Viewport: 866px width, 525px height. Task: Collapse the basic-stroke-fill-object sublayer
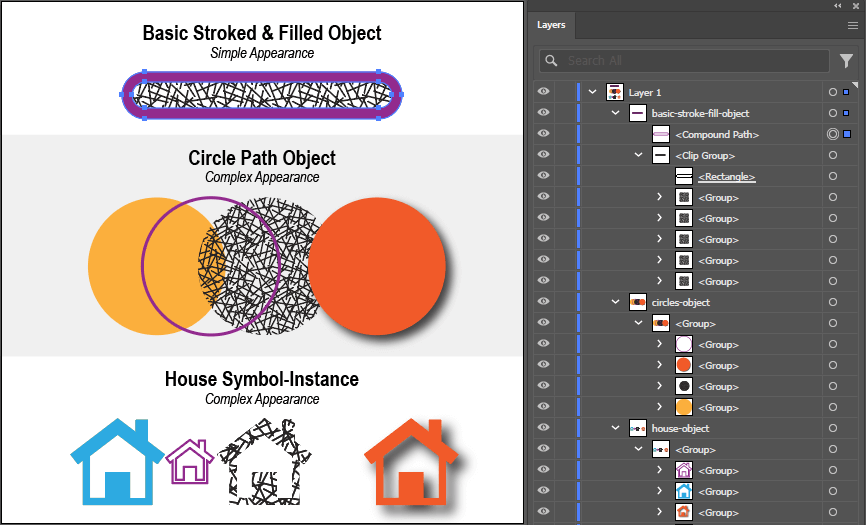[615, 113]
